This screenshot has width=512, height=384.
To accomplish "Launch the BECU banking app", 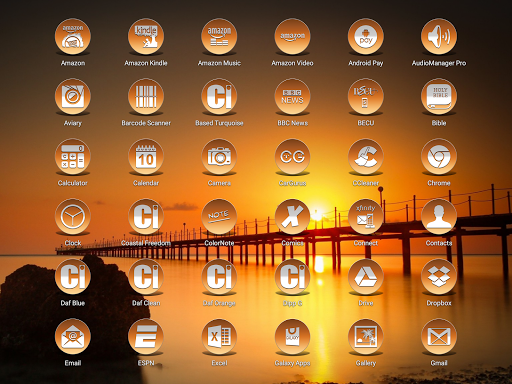I will pyautogui.click(x=366, y=97).
